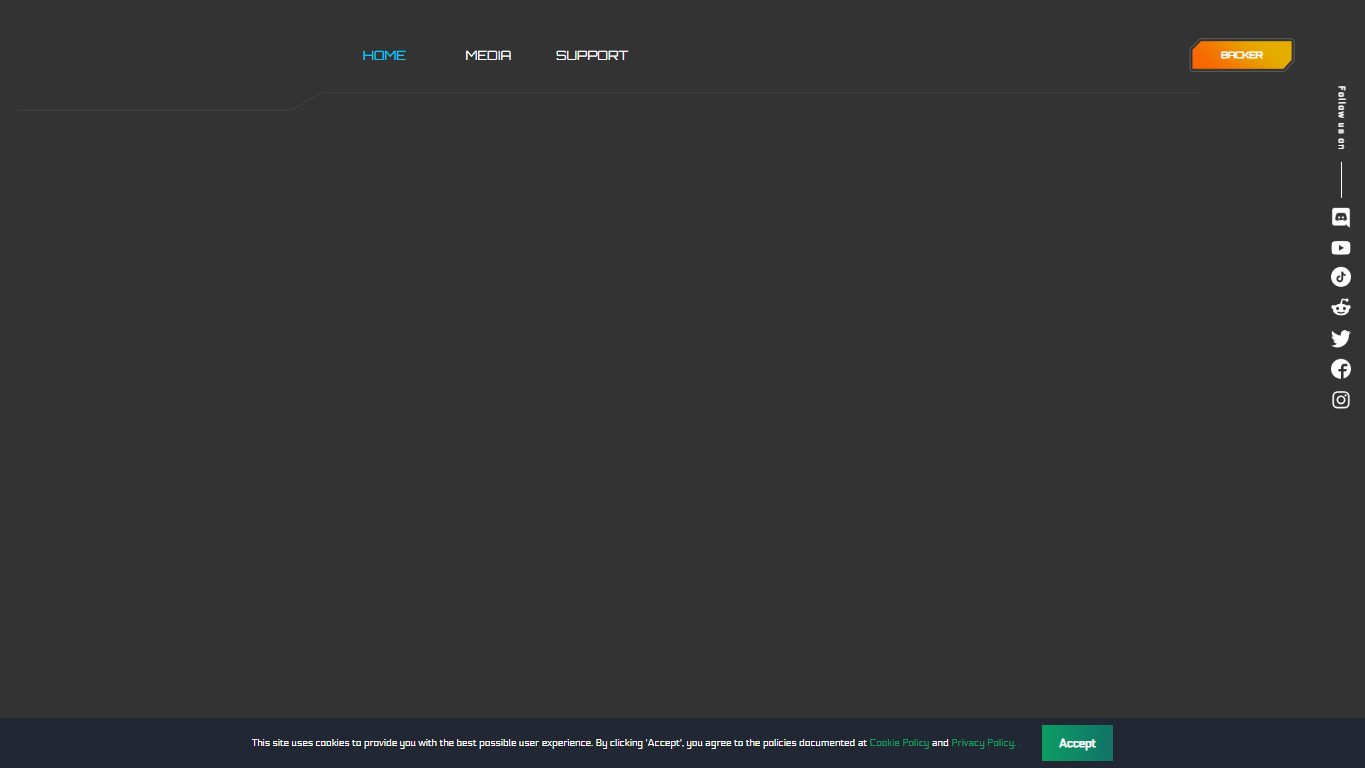The width and height of the screenshot is (1365, 768).
Task: Click the white vertical divider above Discord
Action: [x=1341, y=179]
